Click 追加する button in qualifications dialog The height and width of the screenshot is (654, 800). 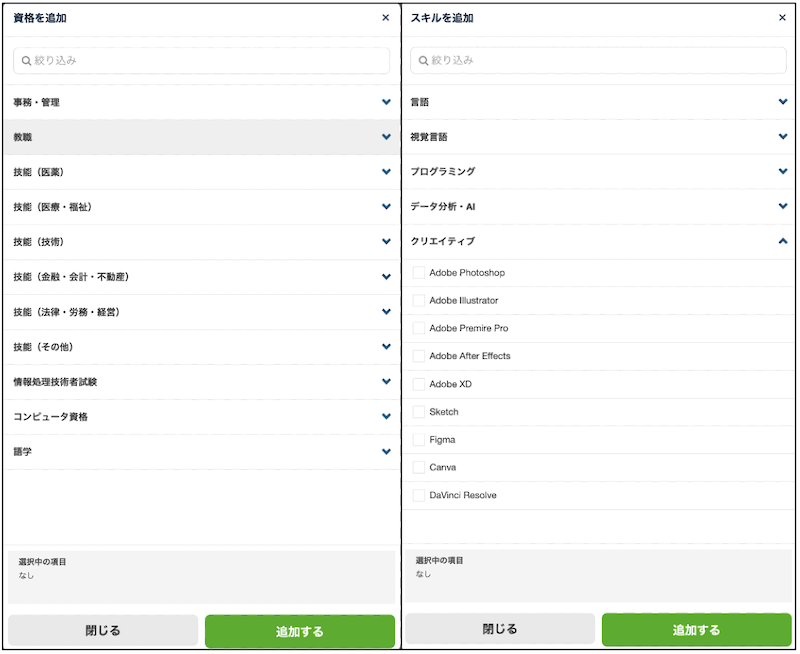click(x=300, y=632)
